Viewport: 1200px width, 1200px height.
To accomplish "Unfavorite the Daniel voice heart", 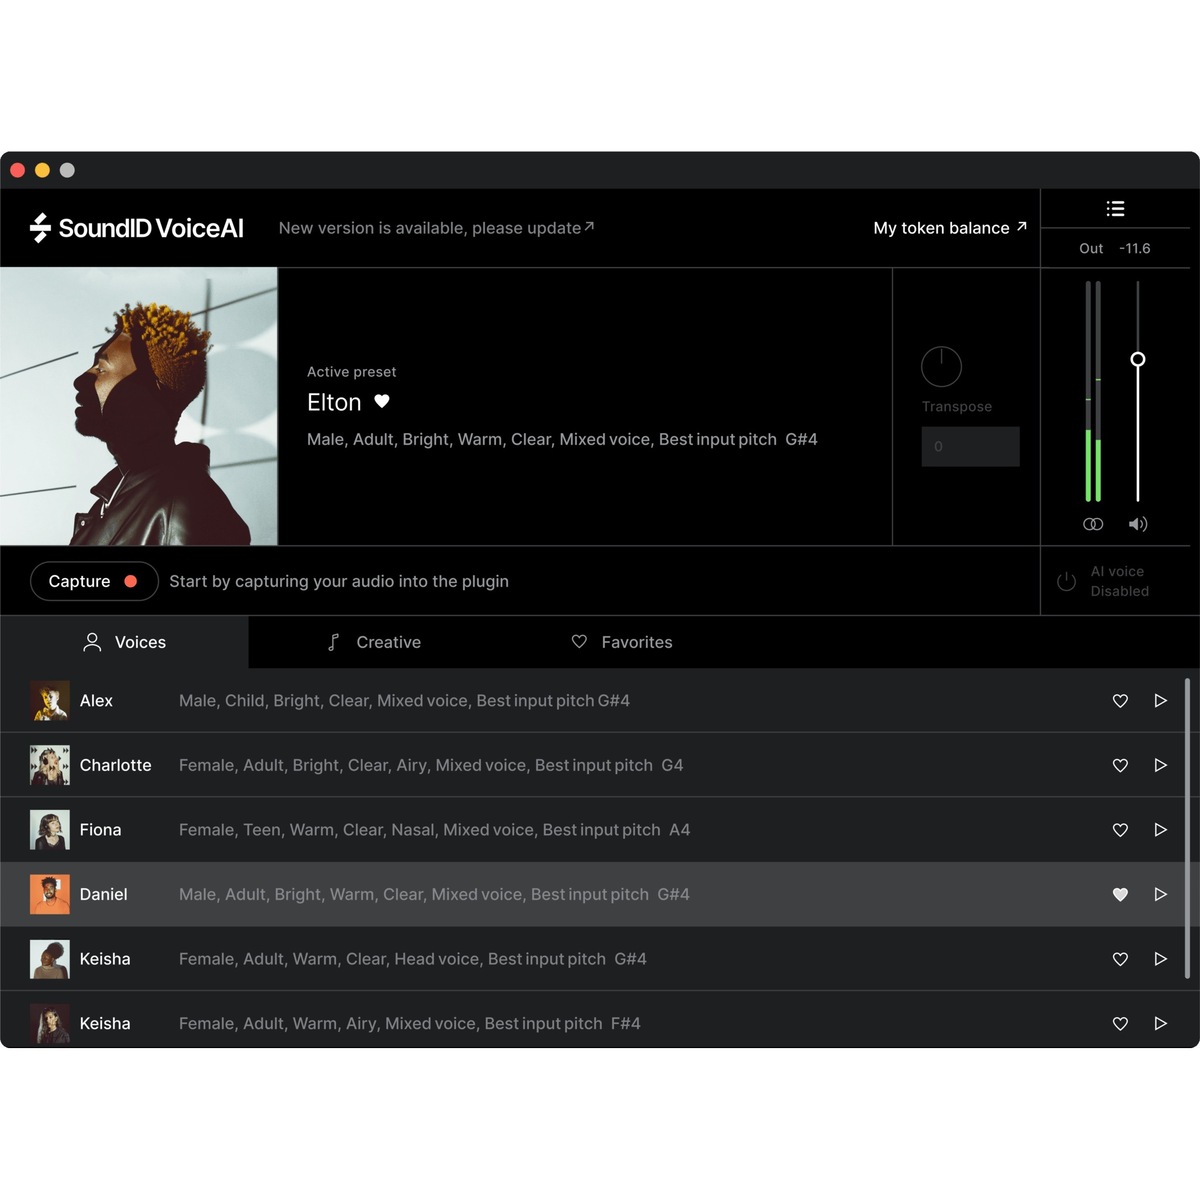I will point(1120,895).
